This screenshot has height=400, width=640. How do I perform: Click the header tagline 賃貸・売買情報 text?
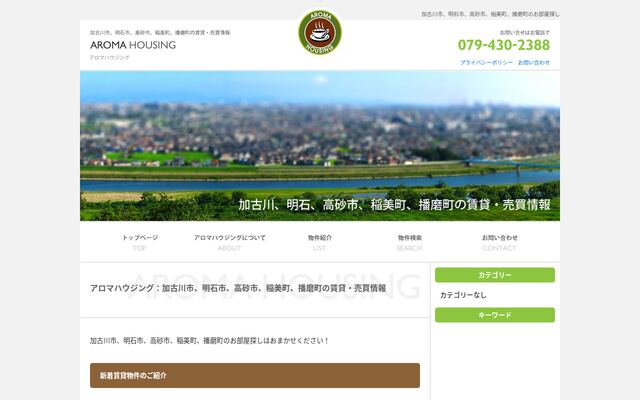pos(160,32)
